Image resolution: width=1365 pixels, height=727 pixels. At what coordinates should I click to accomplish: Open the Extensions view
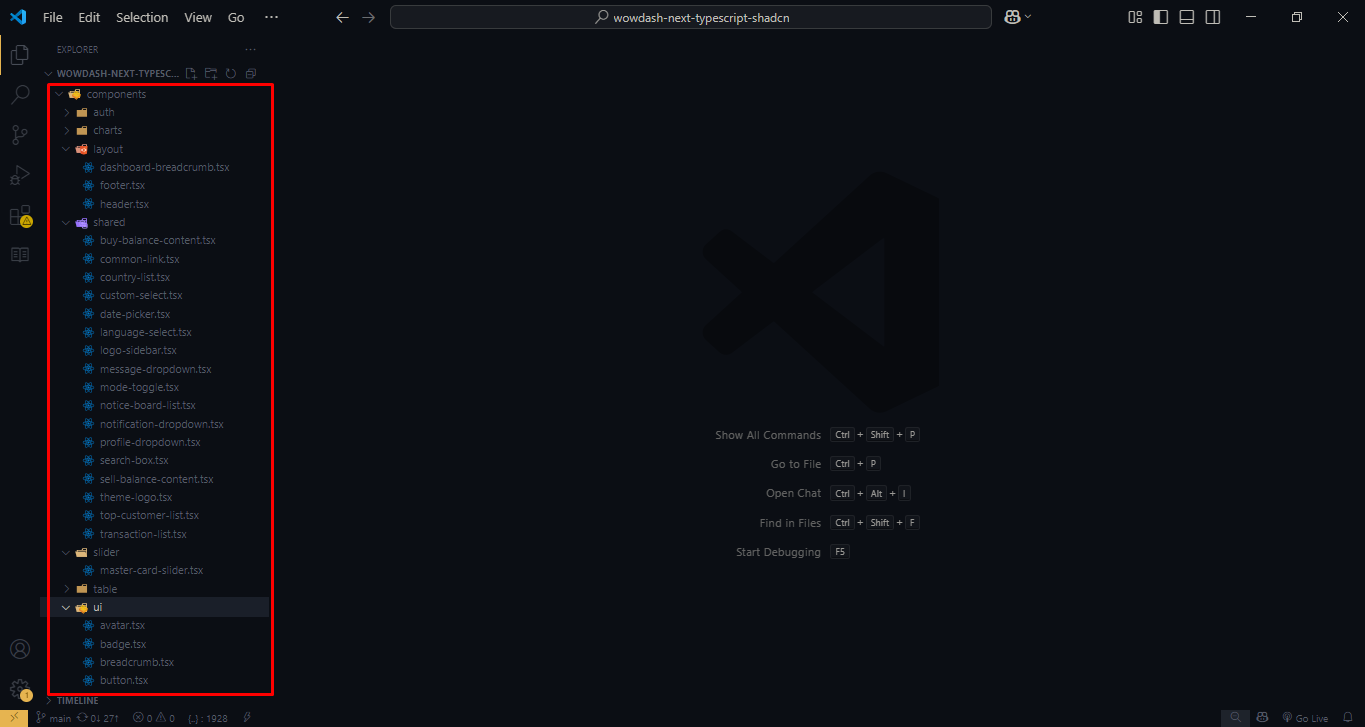20,214
